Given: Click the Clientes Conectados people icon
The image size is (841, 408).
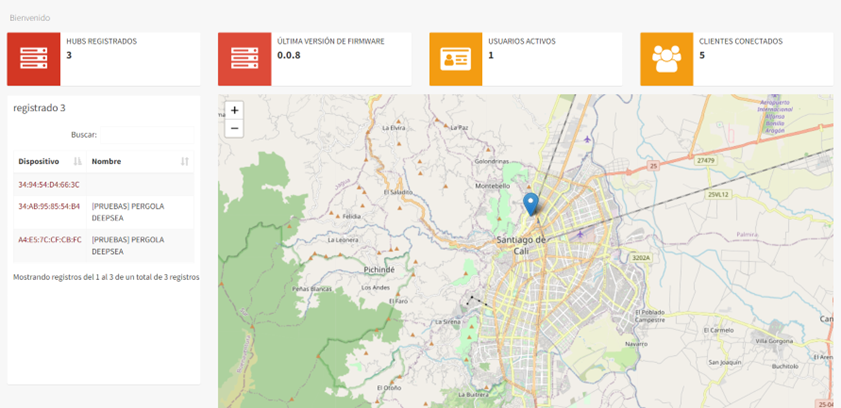Looking at the screenshot, I should (x=666, y=59).
